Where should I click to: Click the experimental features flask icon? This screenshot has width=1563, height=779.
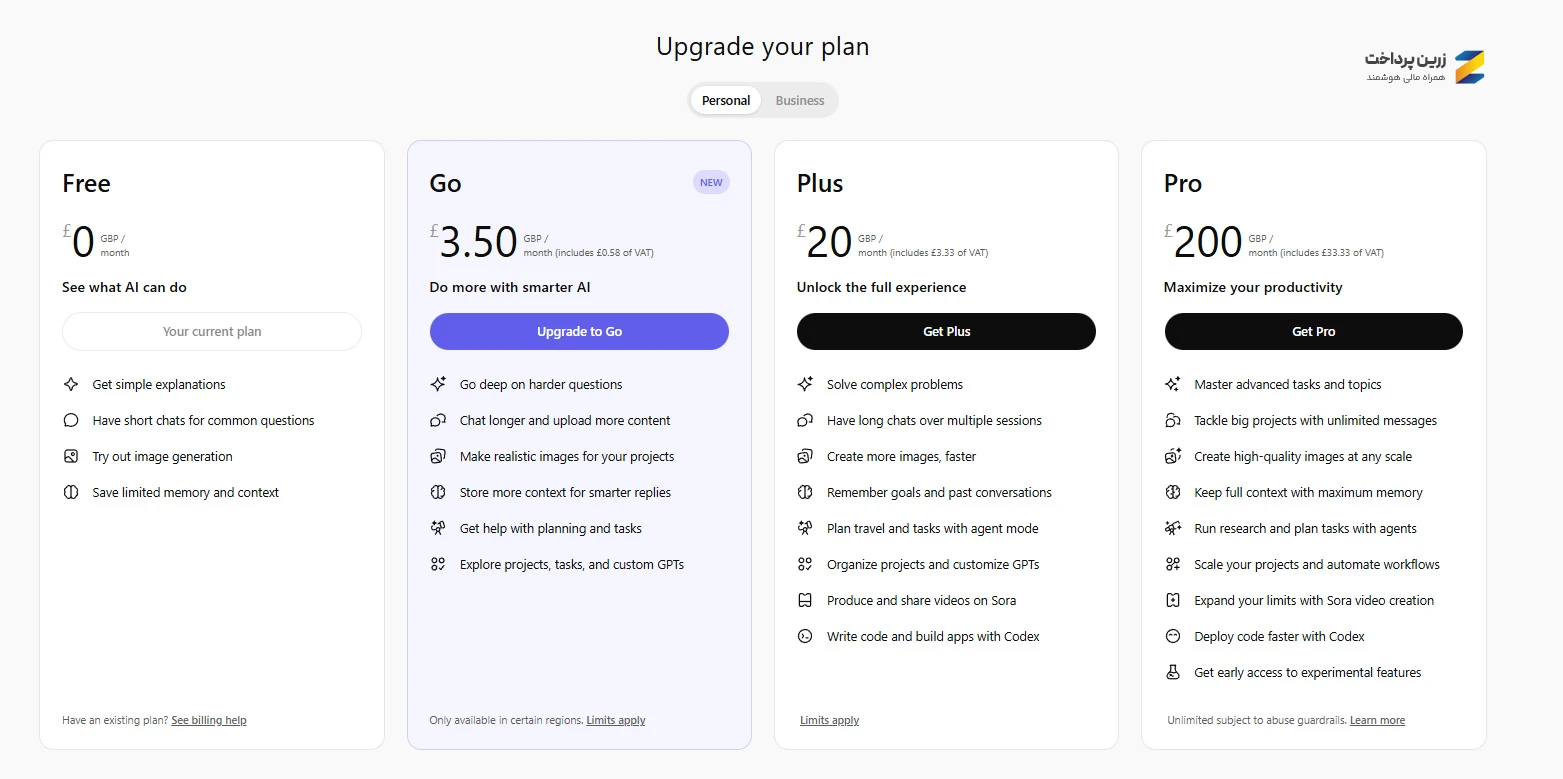[1173, 672]
